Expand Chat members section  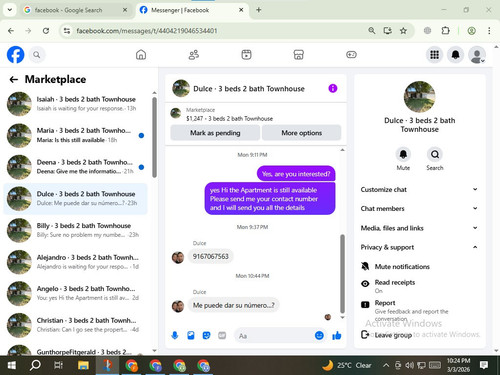pos(419,209)
